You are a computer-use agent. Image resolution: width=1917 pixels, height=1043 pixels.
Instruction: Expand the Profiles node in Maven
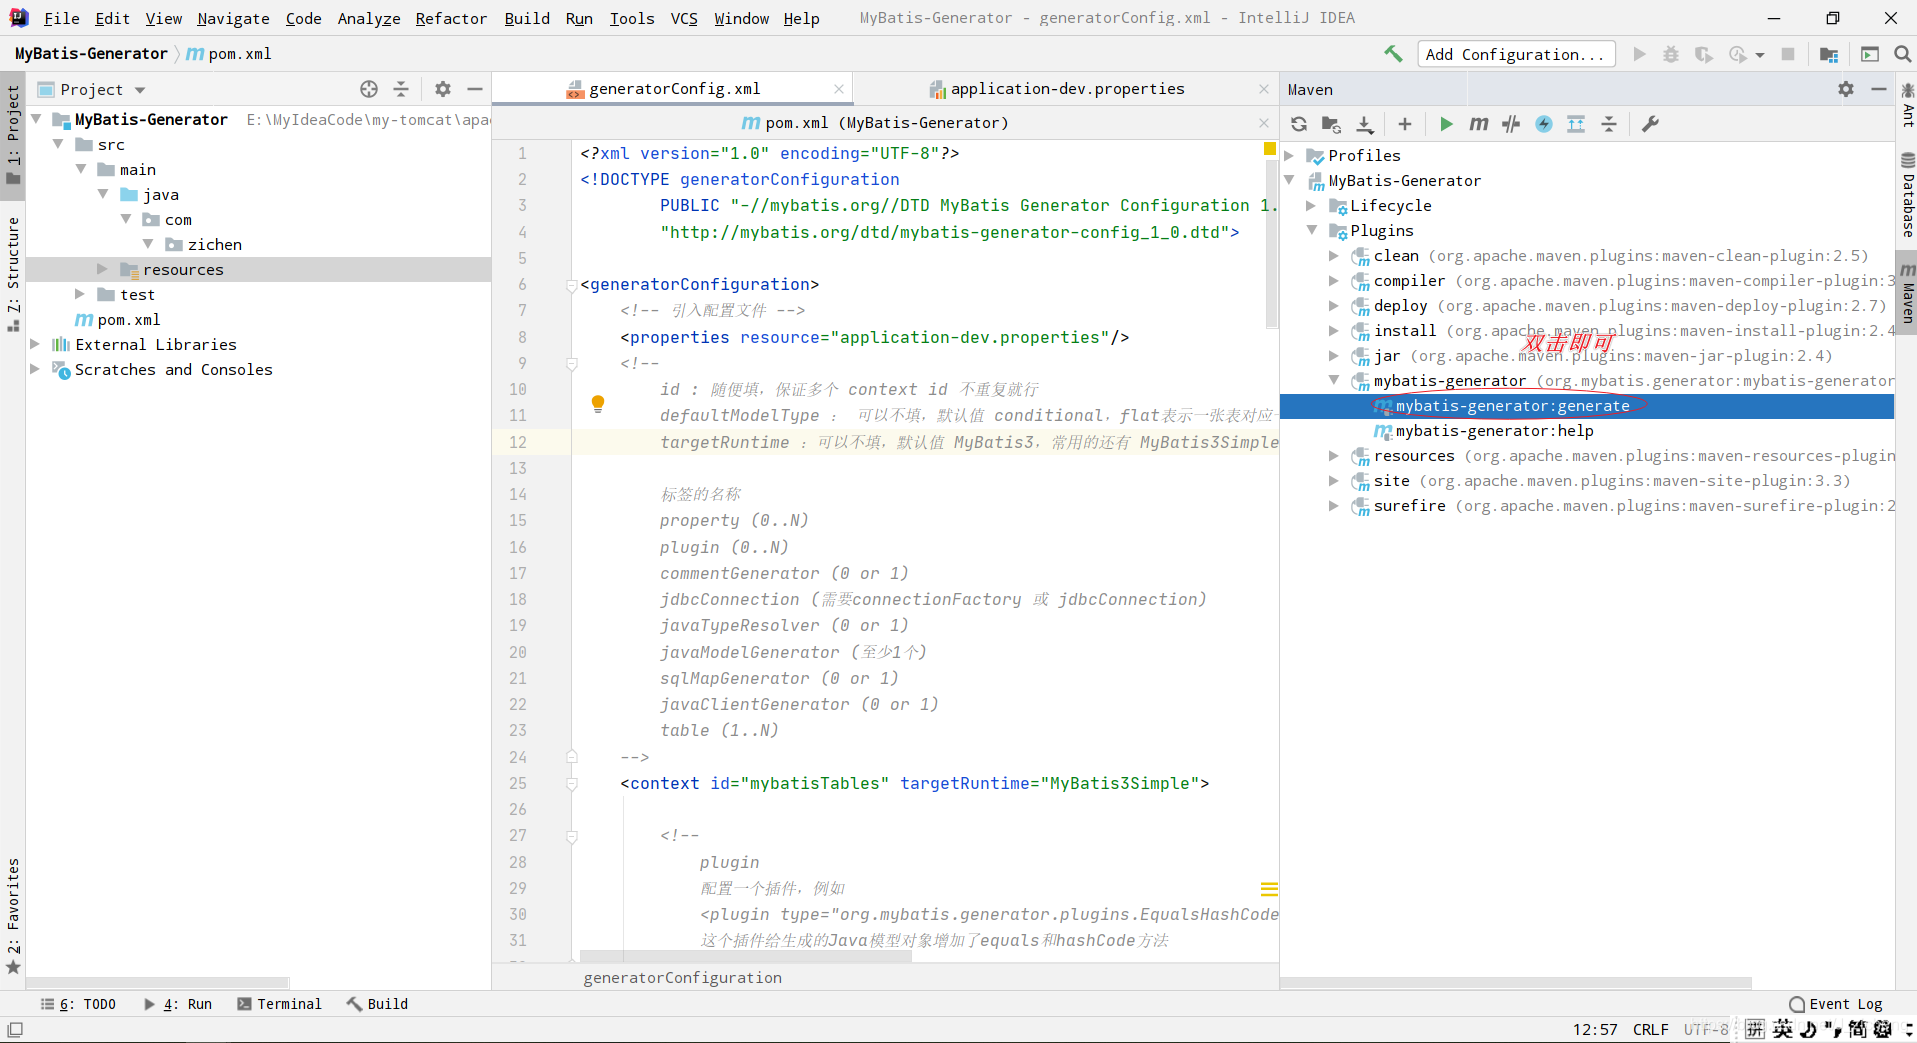tap(1290, 155)
